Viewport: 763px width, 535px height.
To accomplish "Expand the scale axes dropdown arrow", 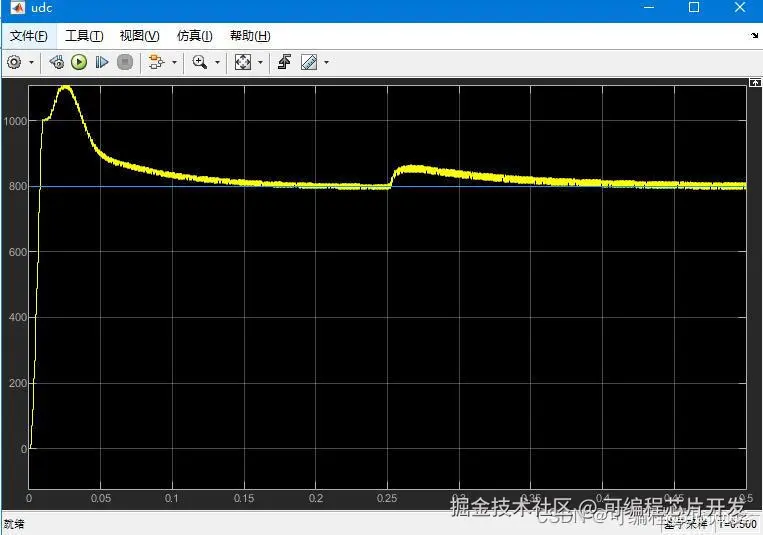I will coord(260,62).
